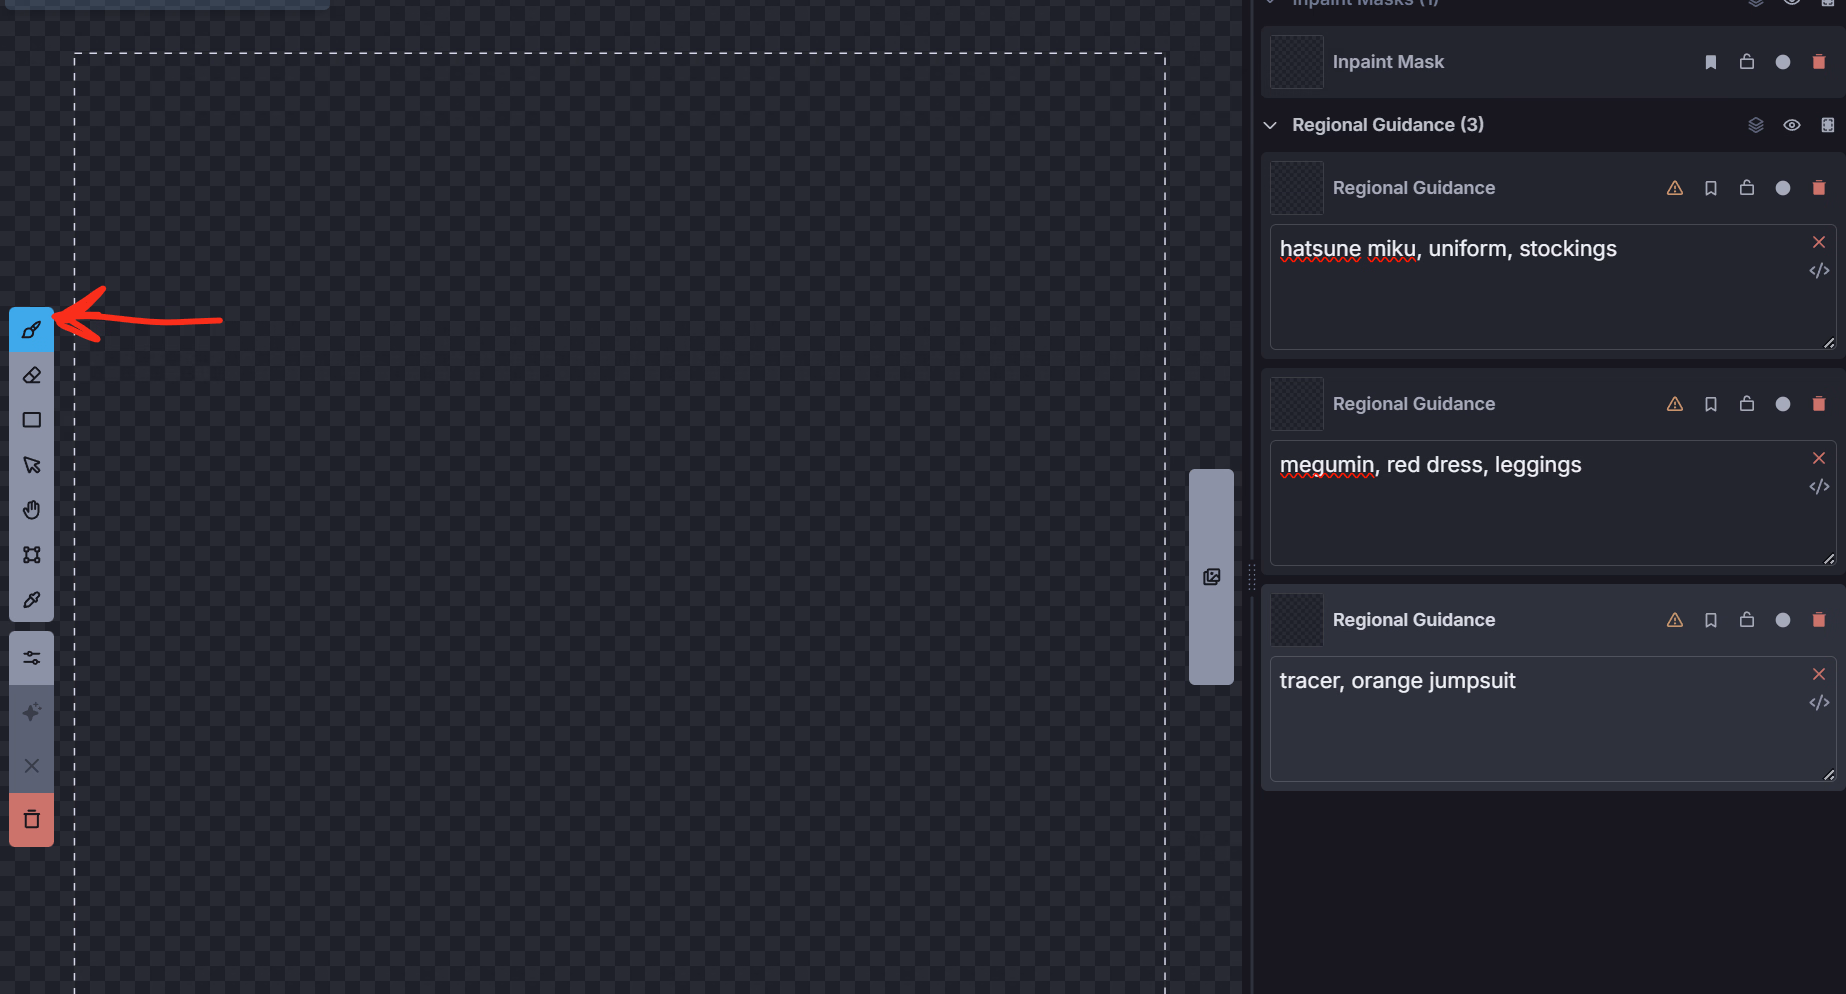Click Regional Guidance title above megumin prompt
The image size is (1846, 994).
tap(1414, 404)
